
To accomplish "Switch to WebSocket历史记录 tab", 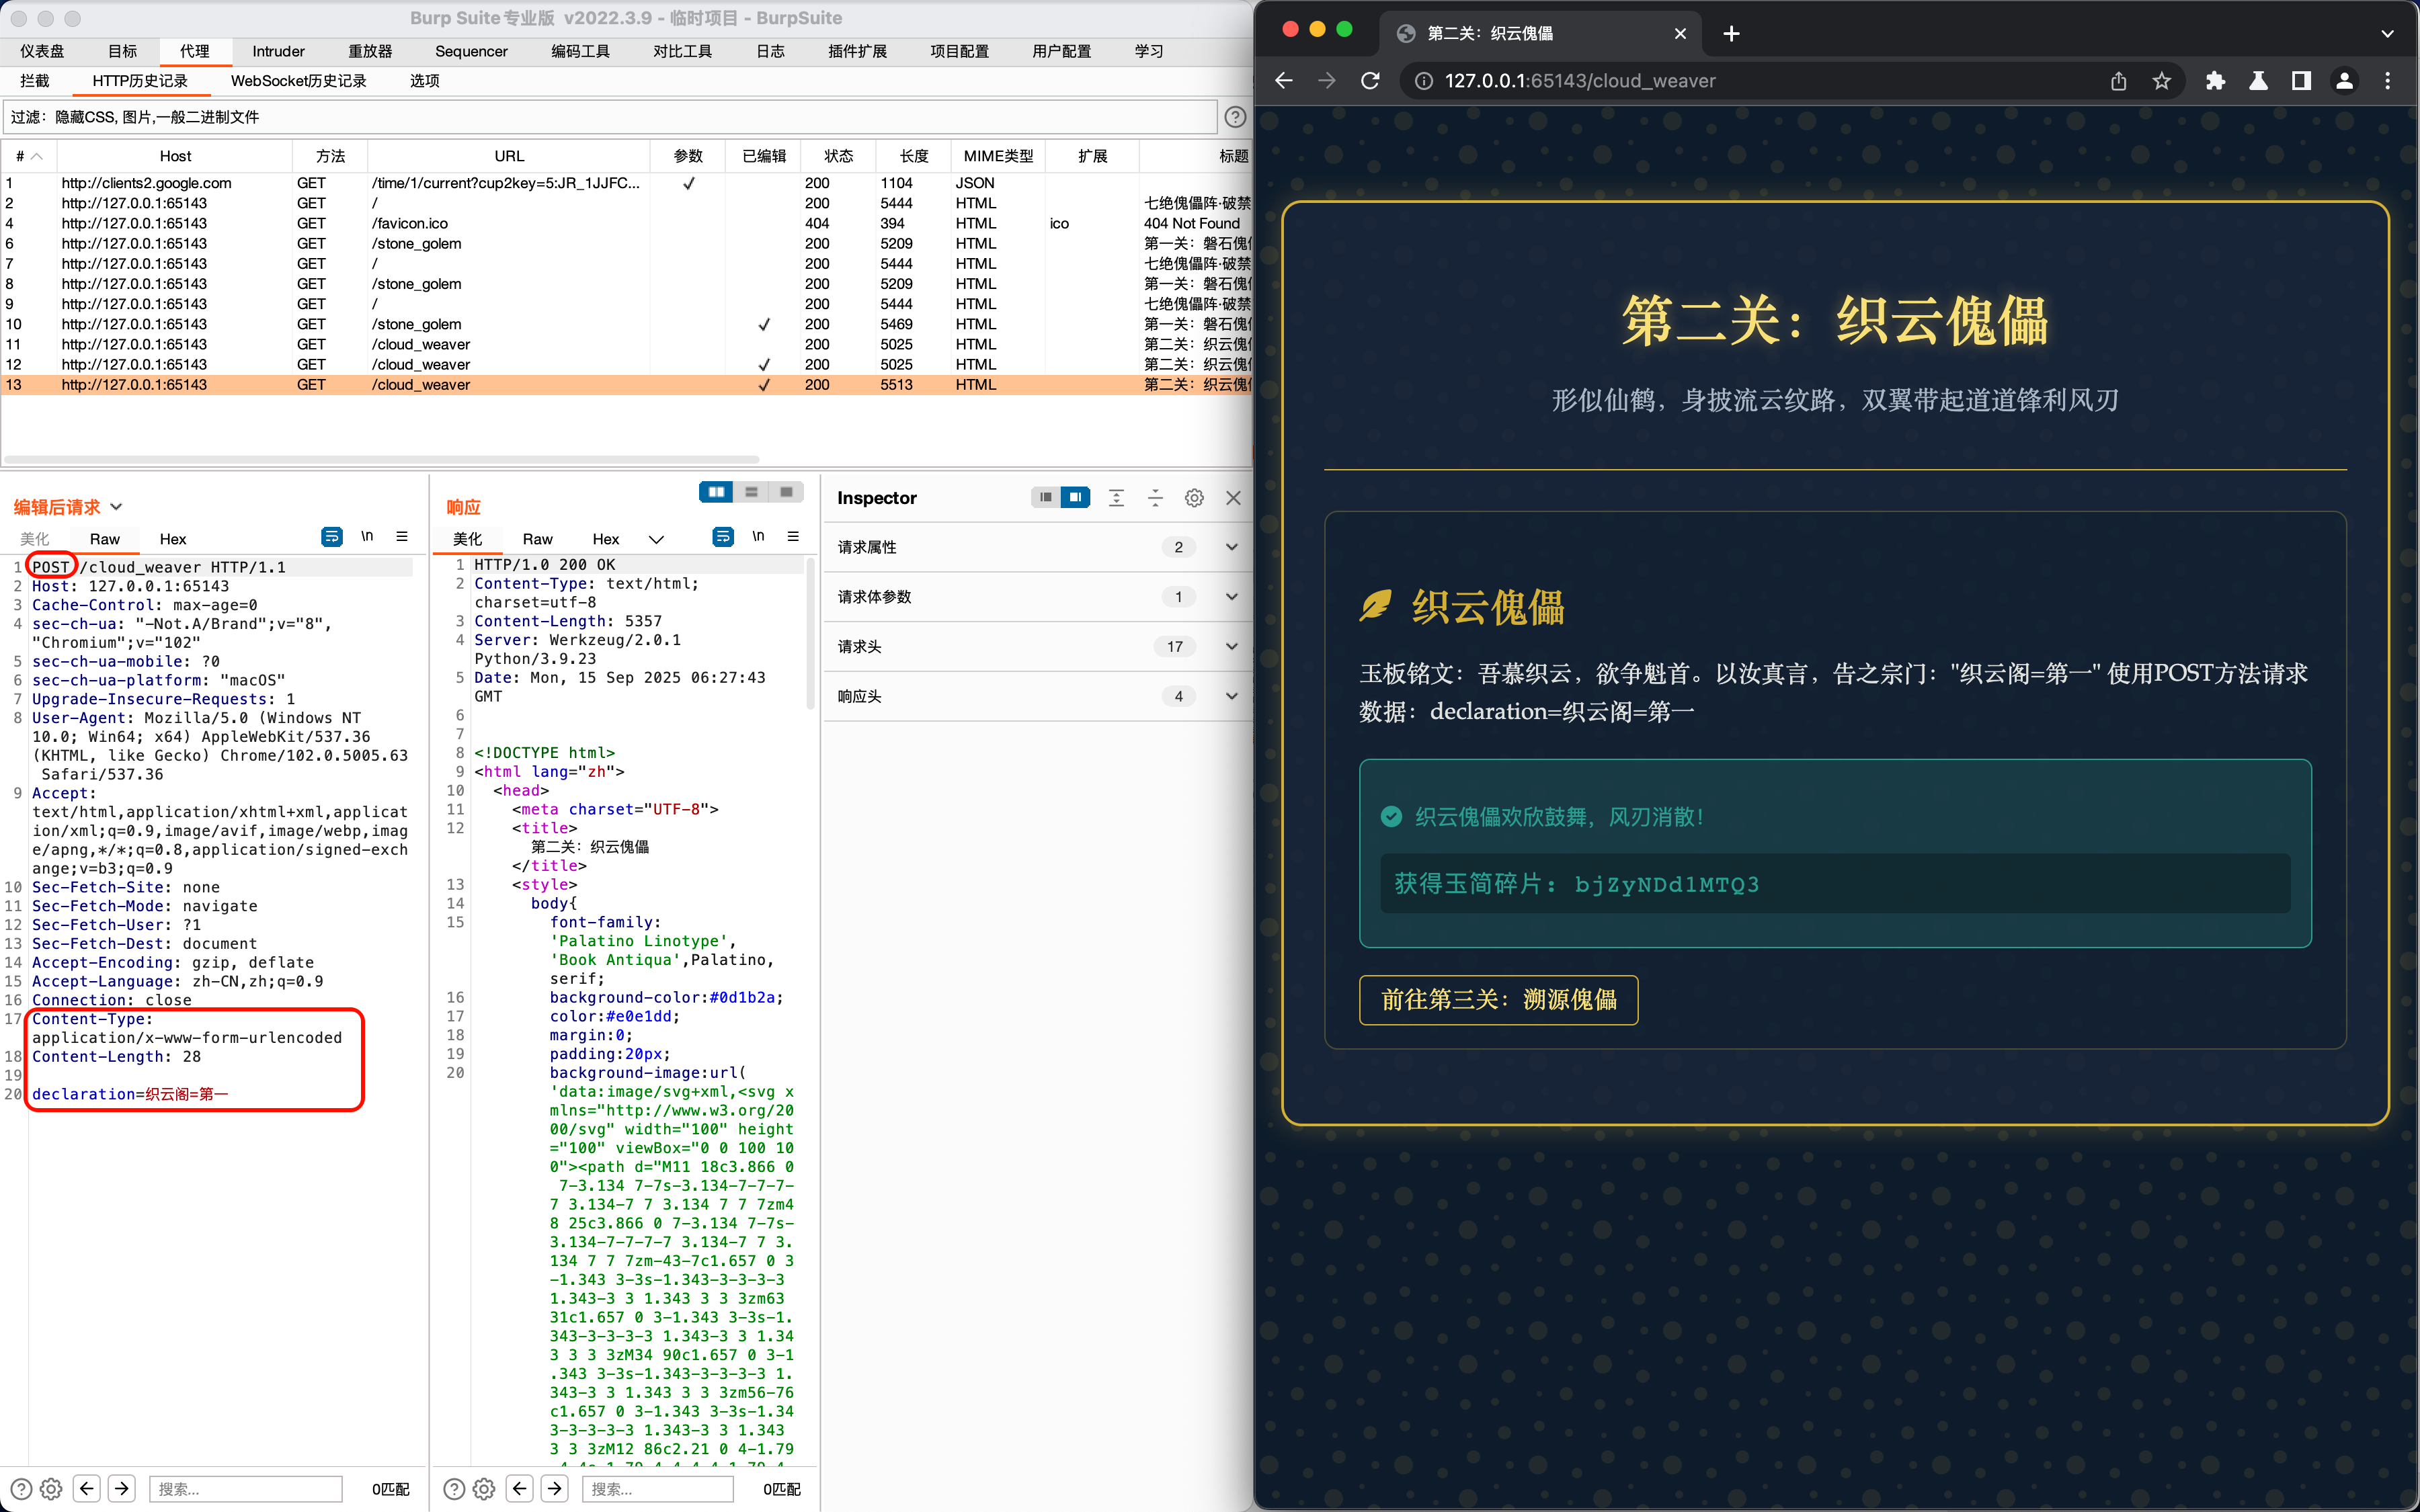I will tap(298, 81).
